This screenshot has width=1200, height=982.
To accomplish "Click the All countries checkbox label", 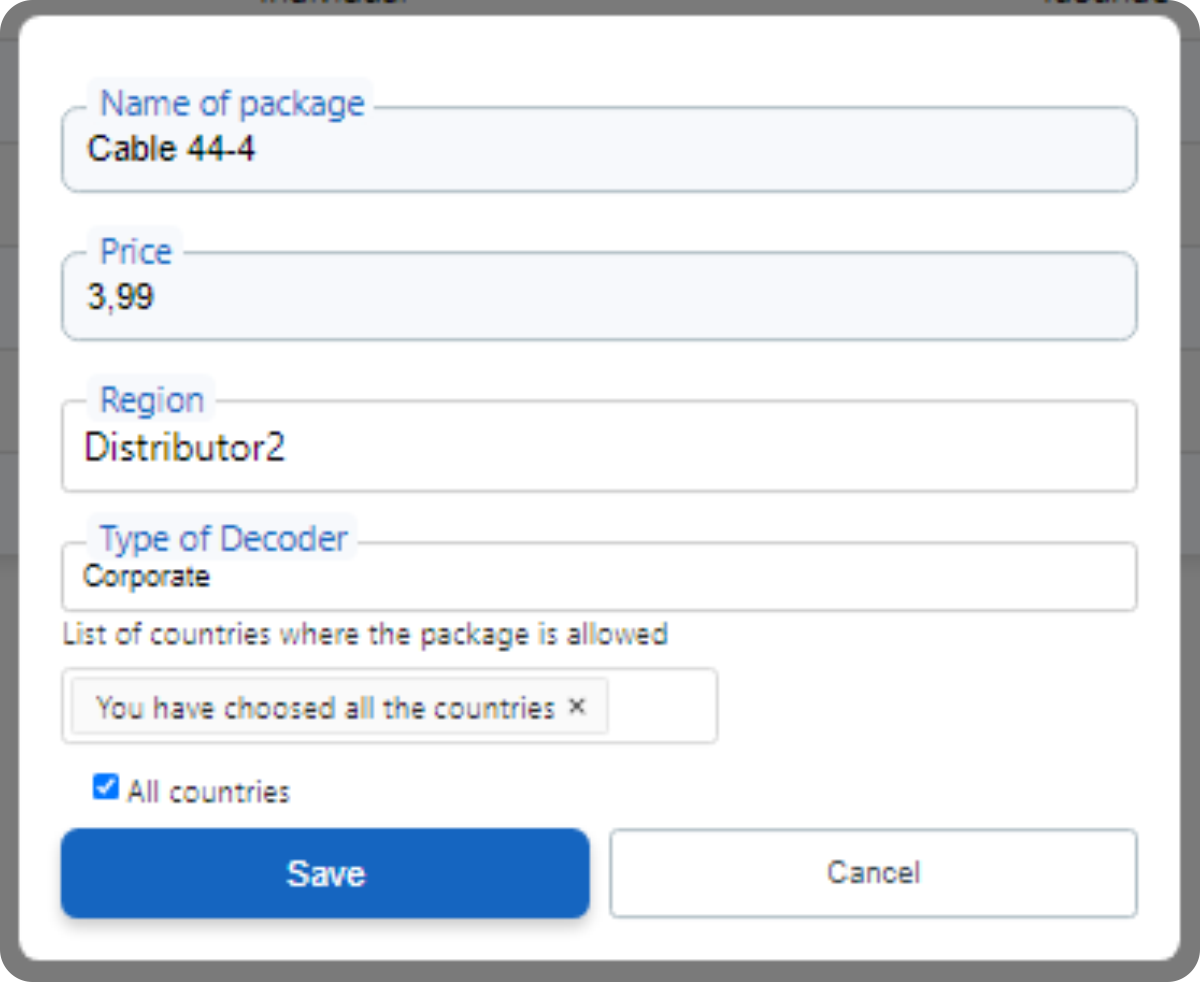I will point(208,793).
